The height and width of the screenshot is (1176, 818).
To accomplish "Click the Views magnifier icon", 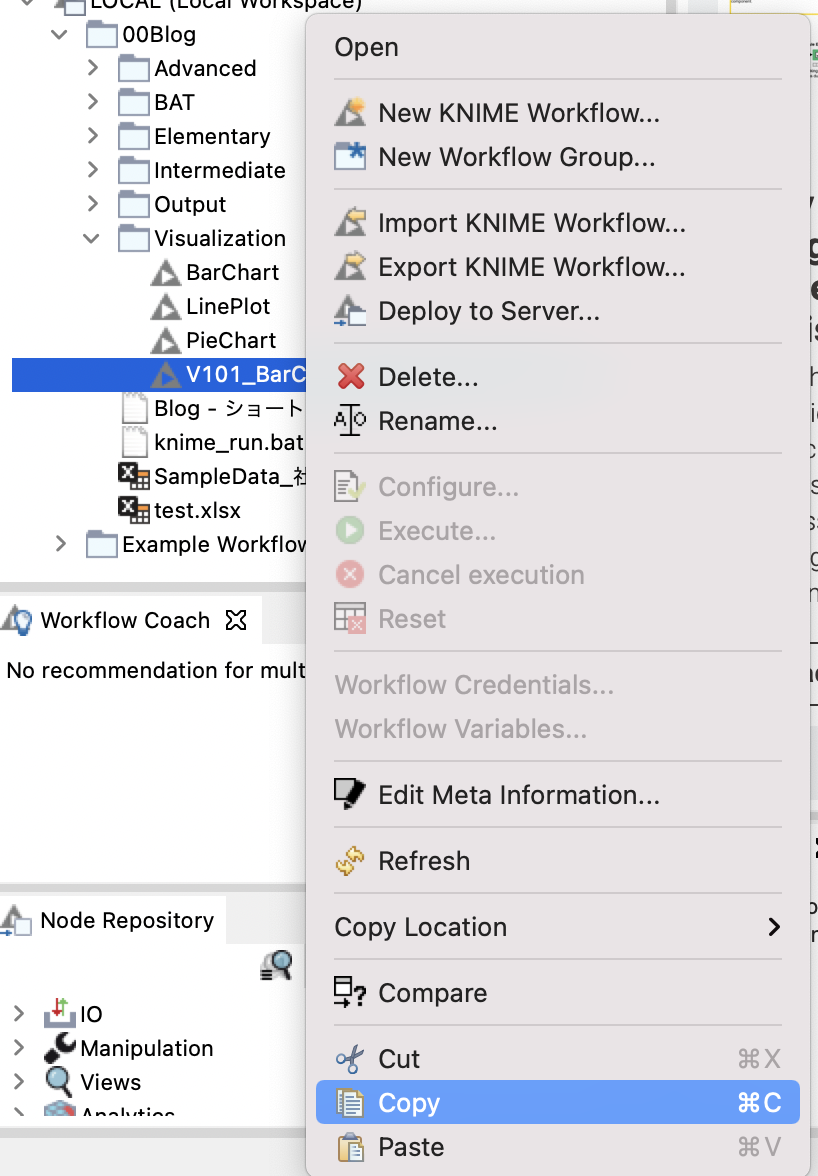I will [x=58, y=1082].
